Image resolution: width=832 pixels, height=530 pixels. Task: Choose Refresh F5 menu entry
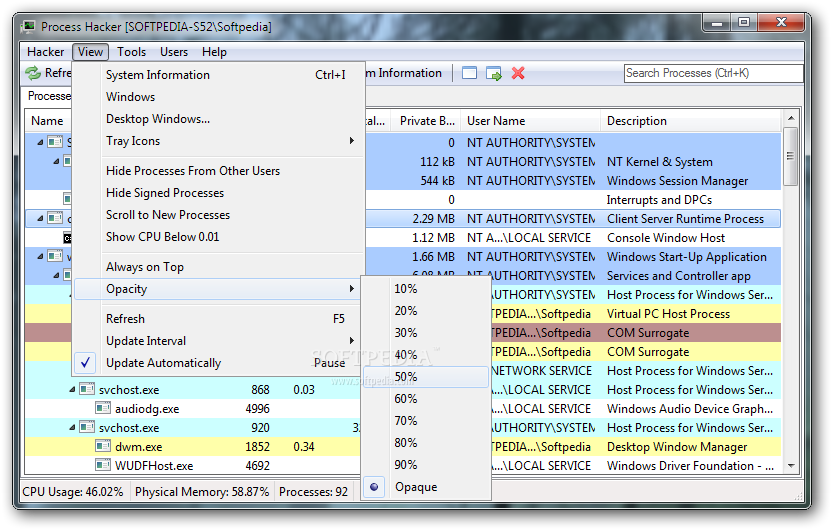coord(219,319)
